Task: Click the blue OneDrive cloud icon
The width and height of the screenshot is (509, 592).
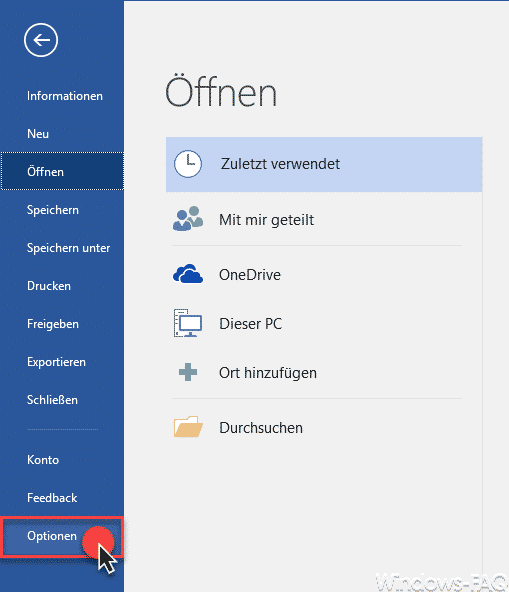Action: coord(188,274)
